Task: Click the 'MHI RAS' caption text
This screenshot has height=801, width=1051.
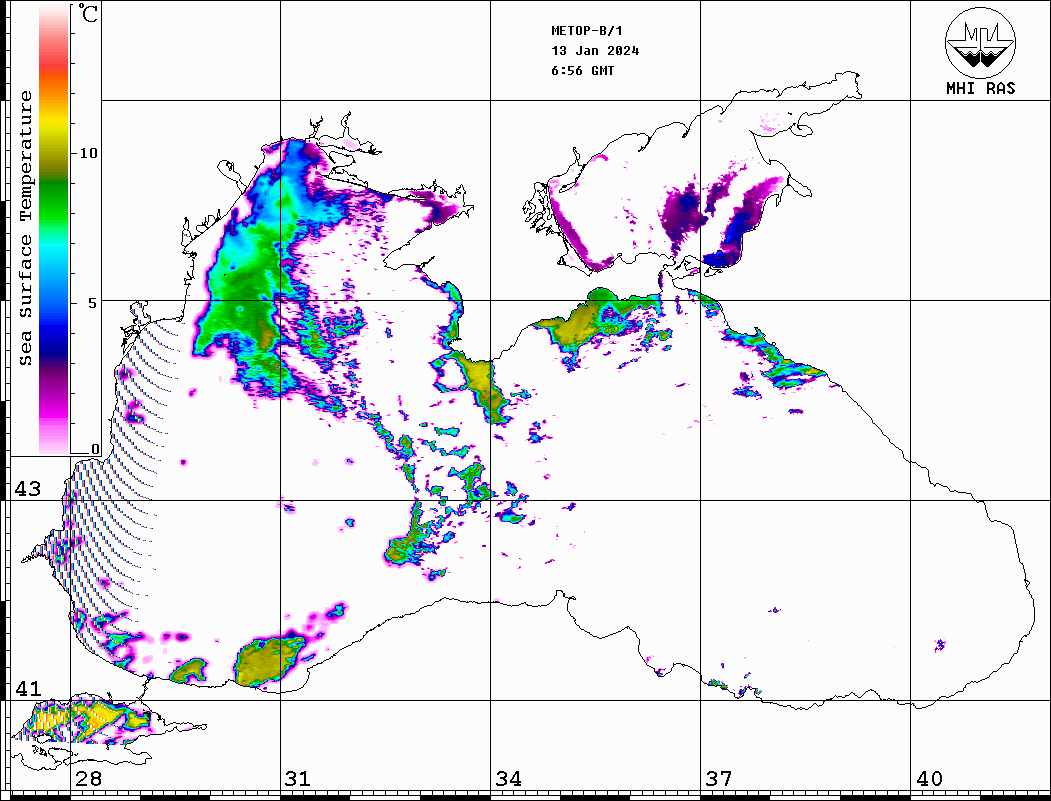Action: pyautogui.click(x=981, y=88)
